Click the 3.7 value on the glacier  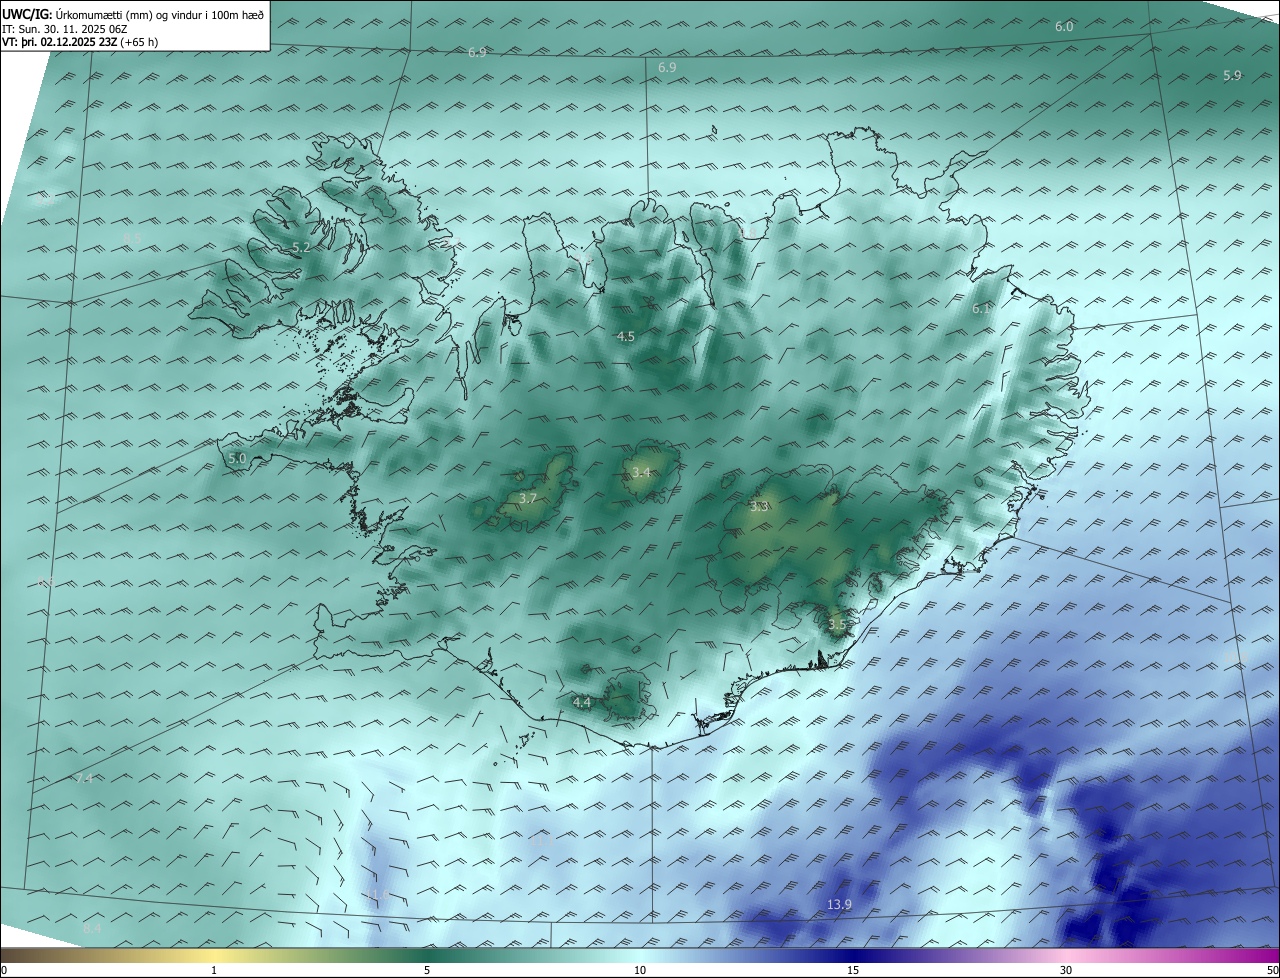[x=529, y=497]
